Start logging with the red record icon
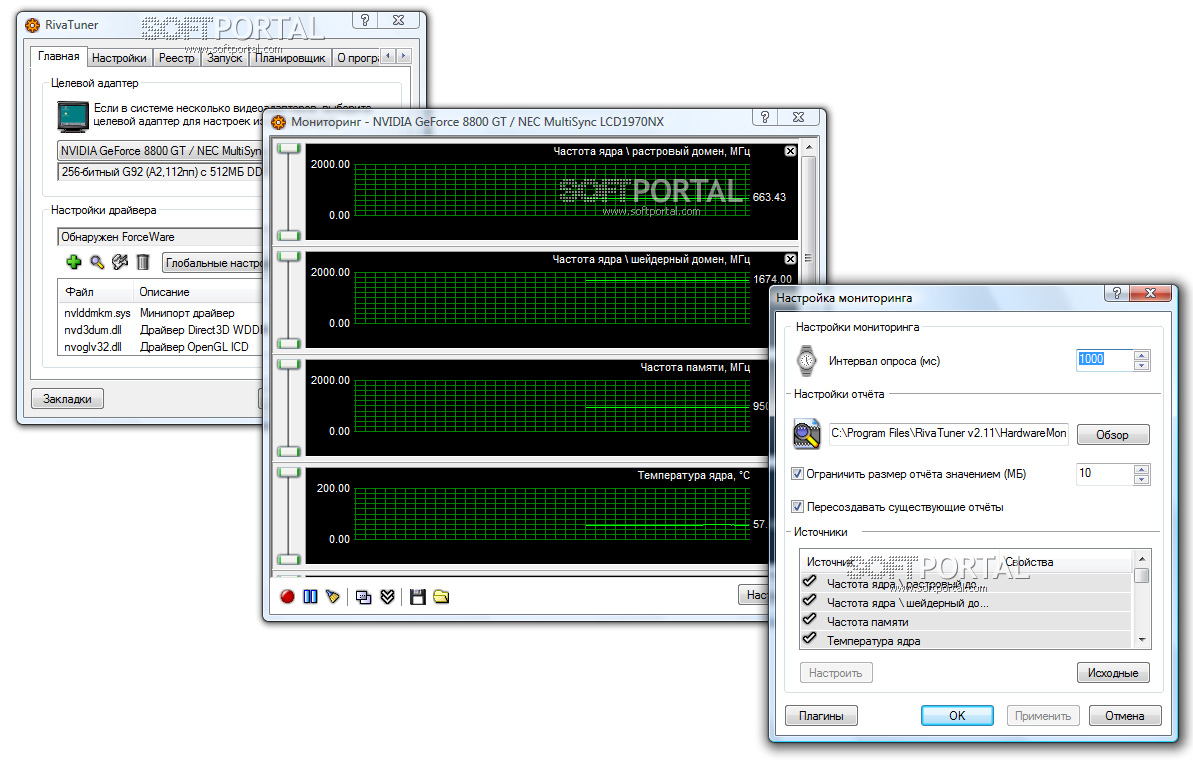Image resolution: width=1193 pixels, height=760 pixels. tap(287, 597)
